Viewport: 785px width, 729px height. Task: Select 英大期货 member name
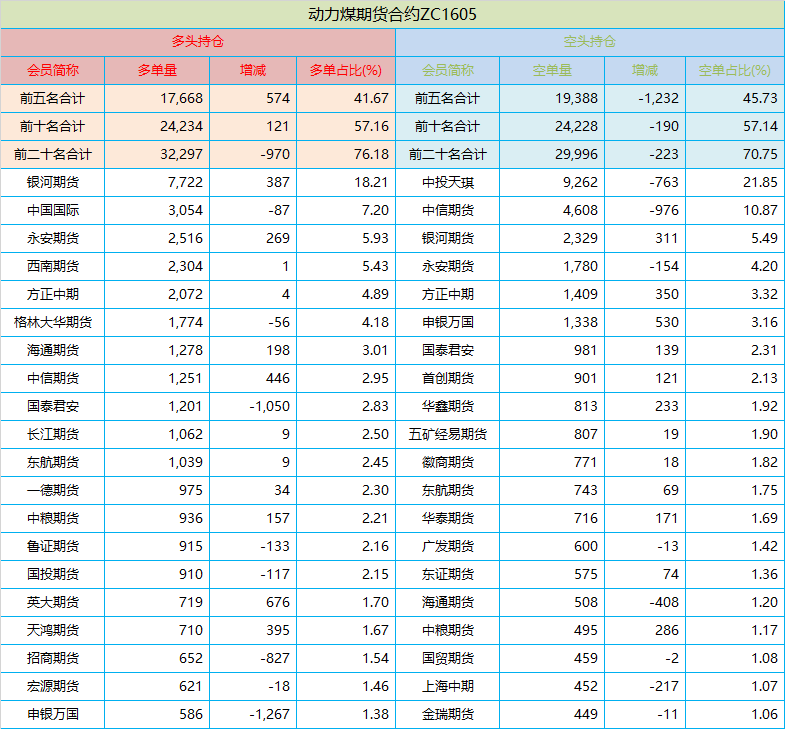pyautogui.click(x=53, y=603)
